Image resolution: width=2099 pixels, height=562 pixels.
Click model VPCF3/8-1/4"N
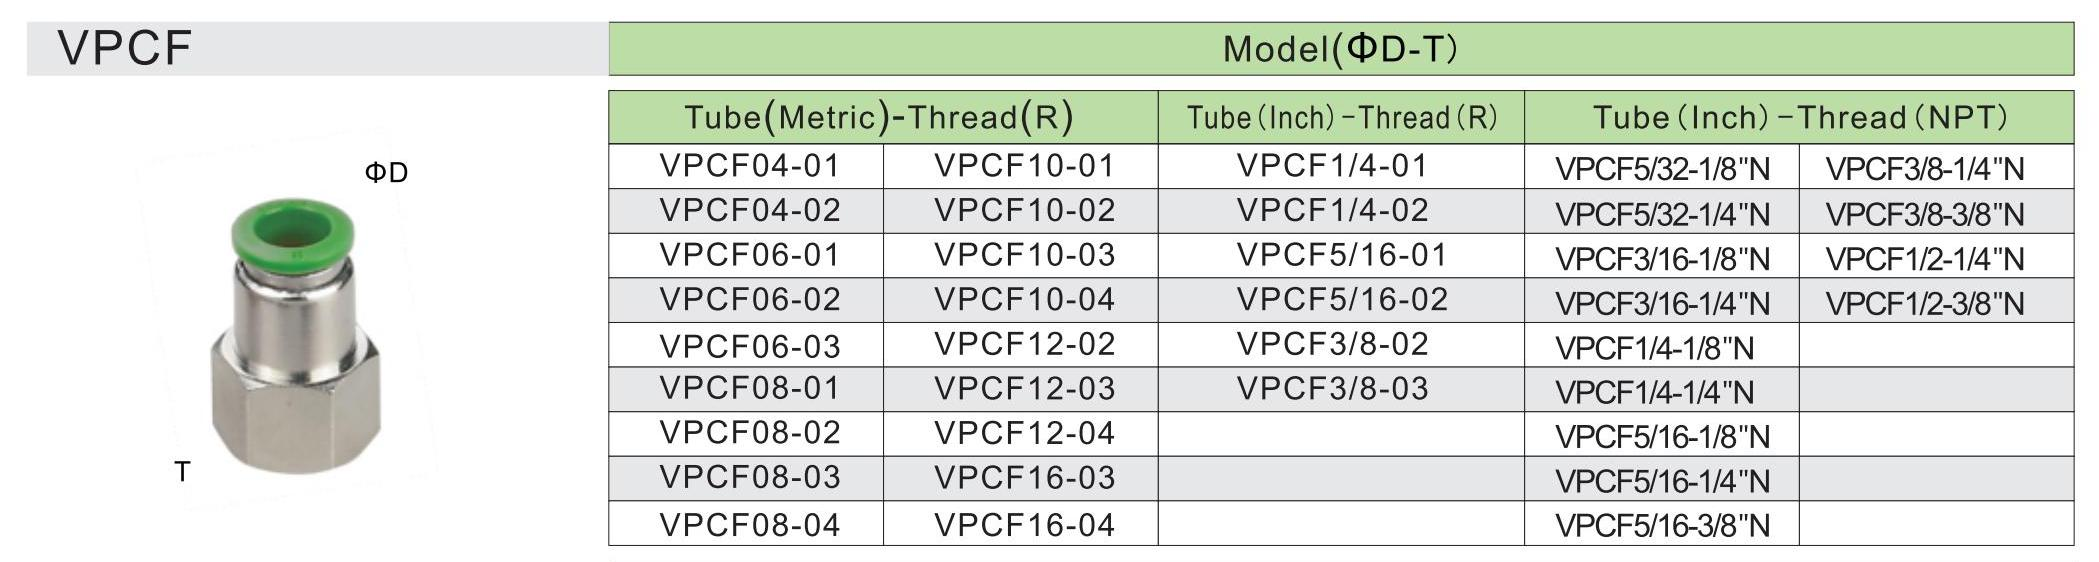[x=1925, y=169]
